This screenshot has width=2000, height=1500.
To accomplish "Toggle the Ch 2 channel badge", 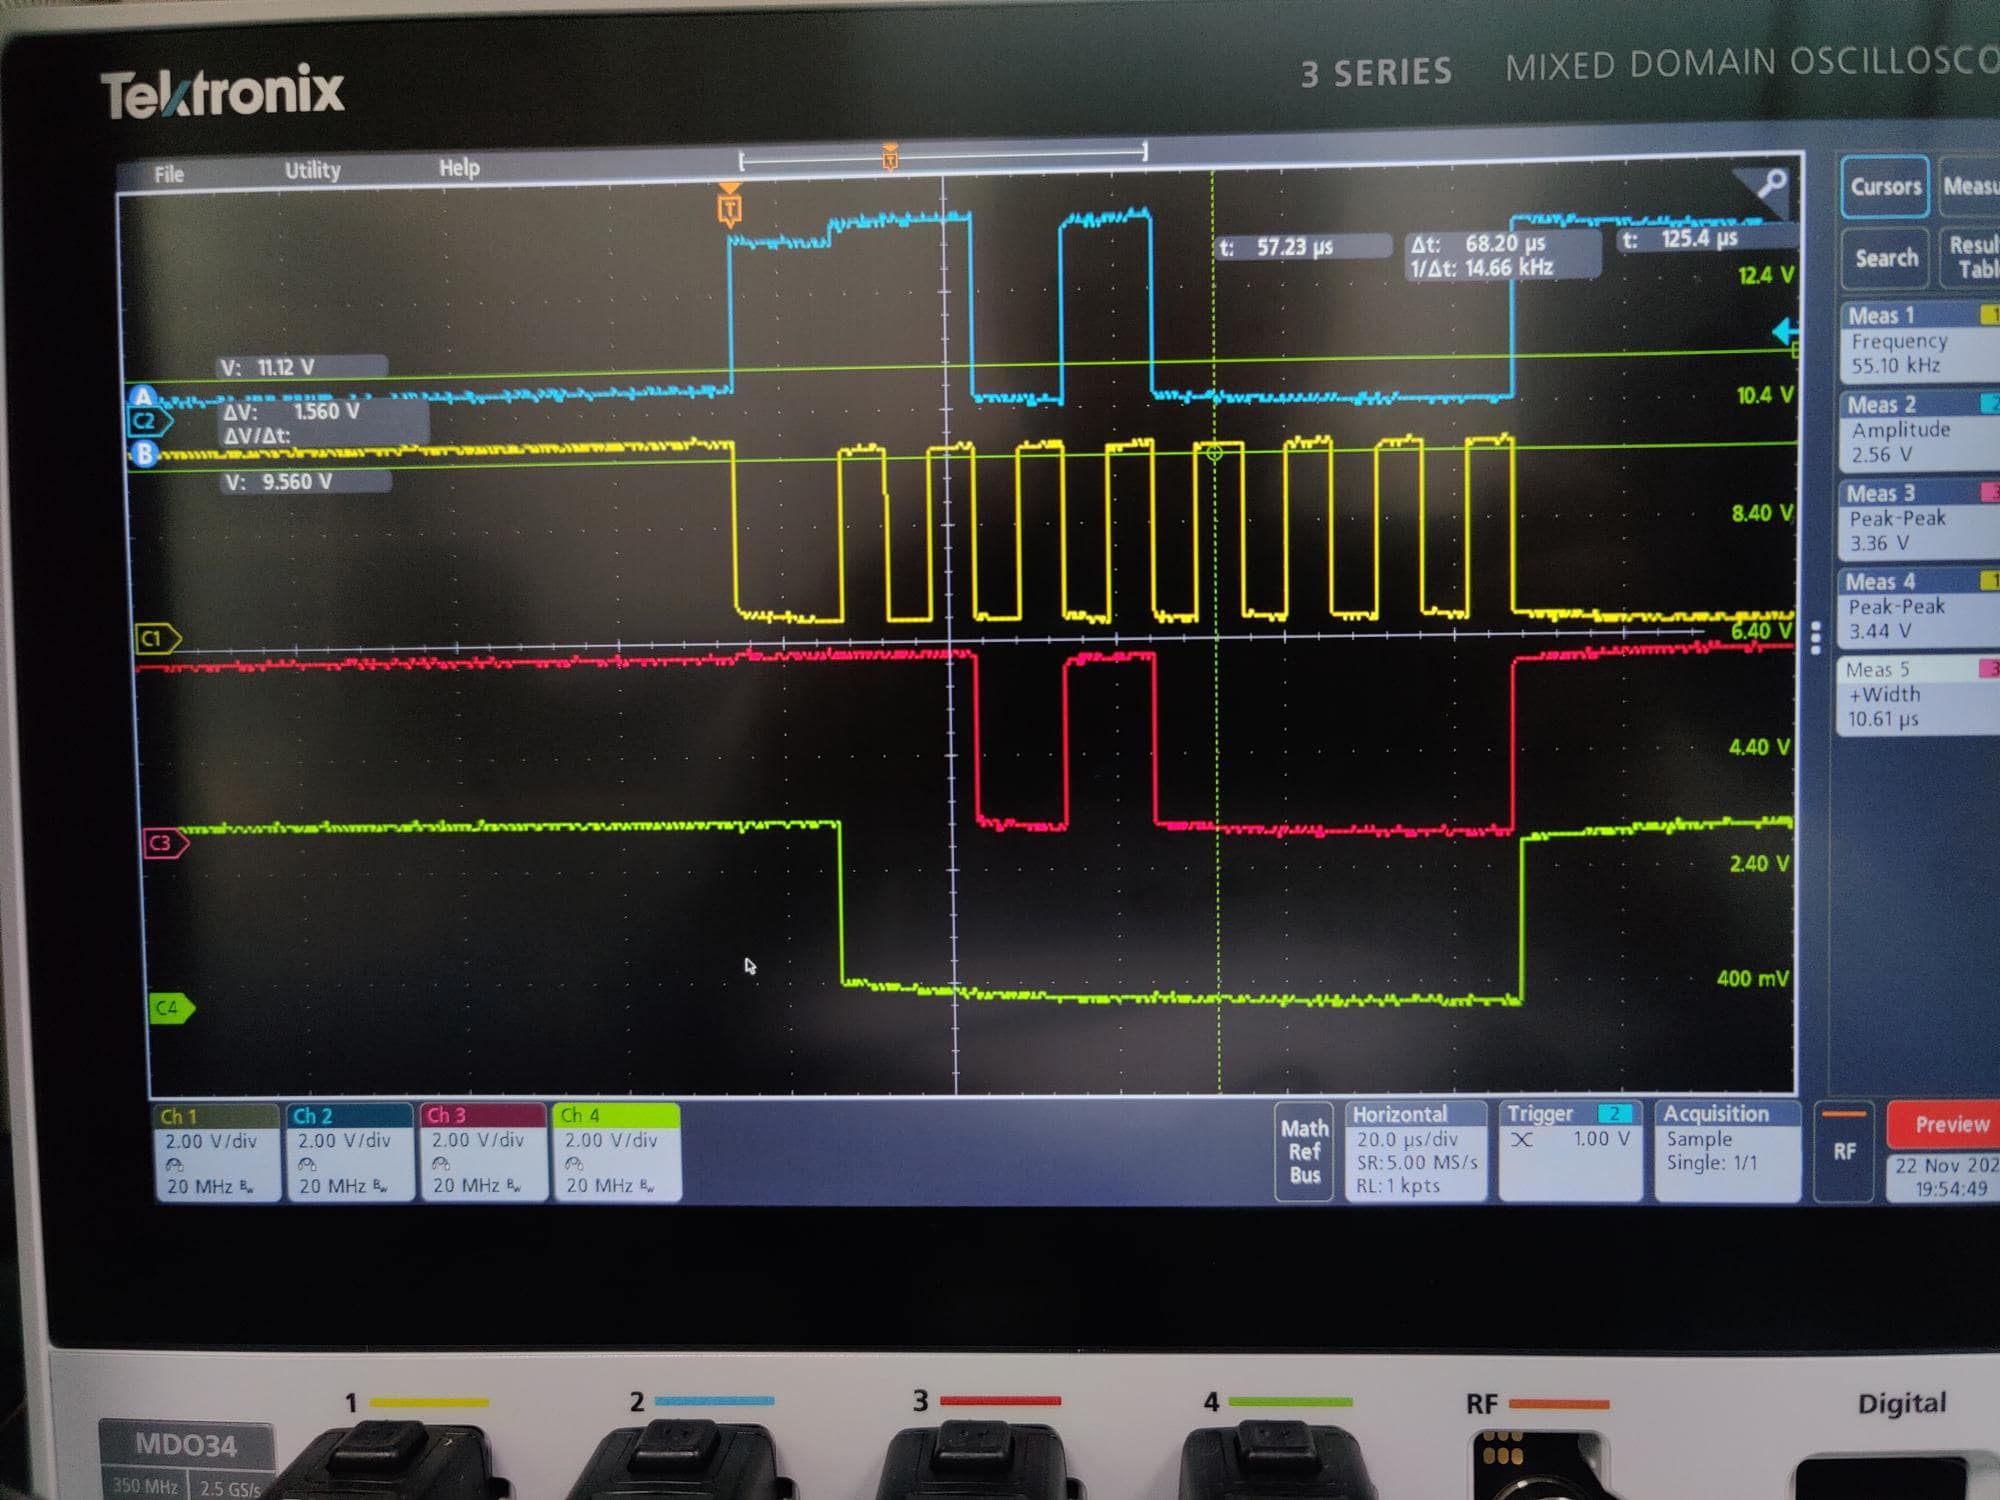I will coord(348,1151).
